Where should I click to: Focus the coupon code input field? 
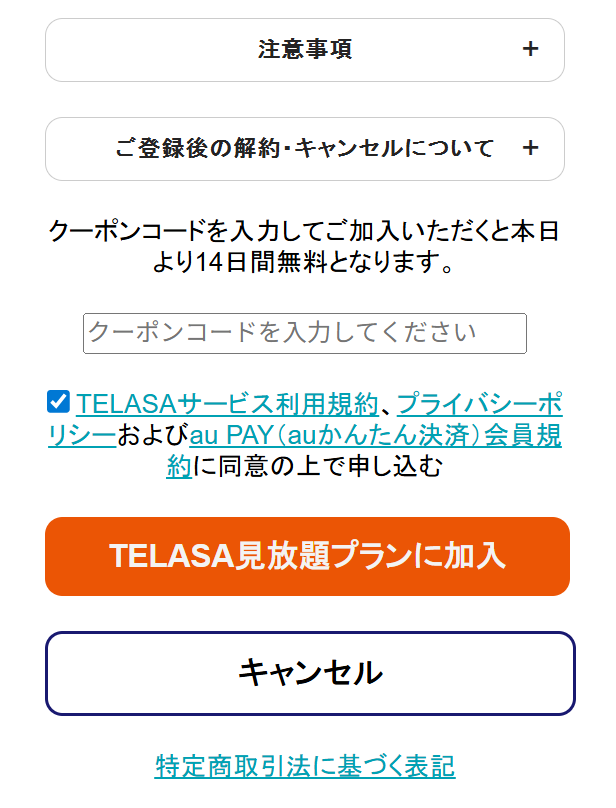pos(304,333)
